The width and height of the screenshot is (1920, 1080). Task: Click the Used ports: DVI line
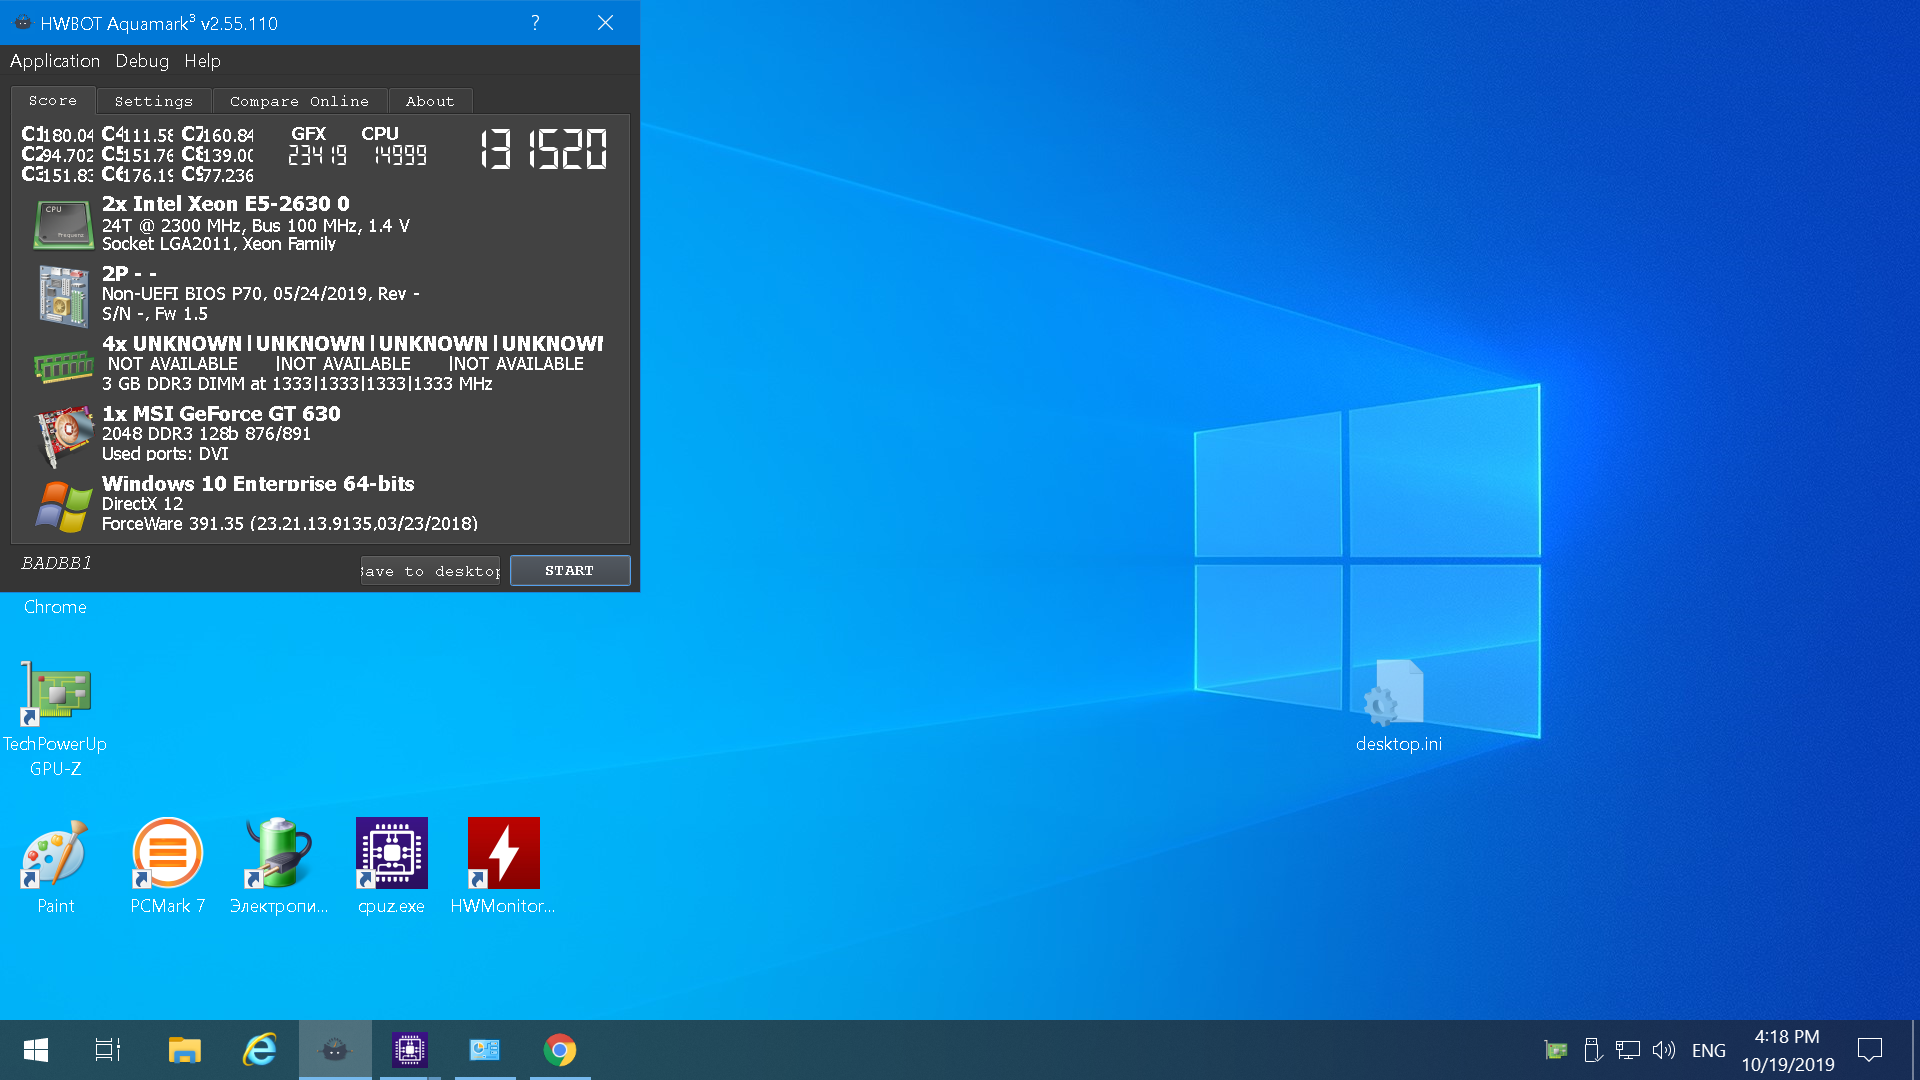click(x=165, y=454)
